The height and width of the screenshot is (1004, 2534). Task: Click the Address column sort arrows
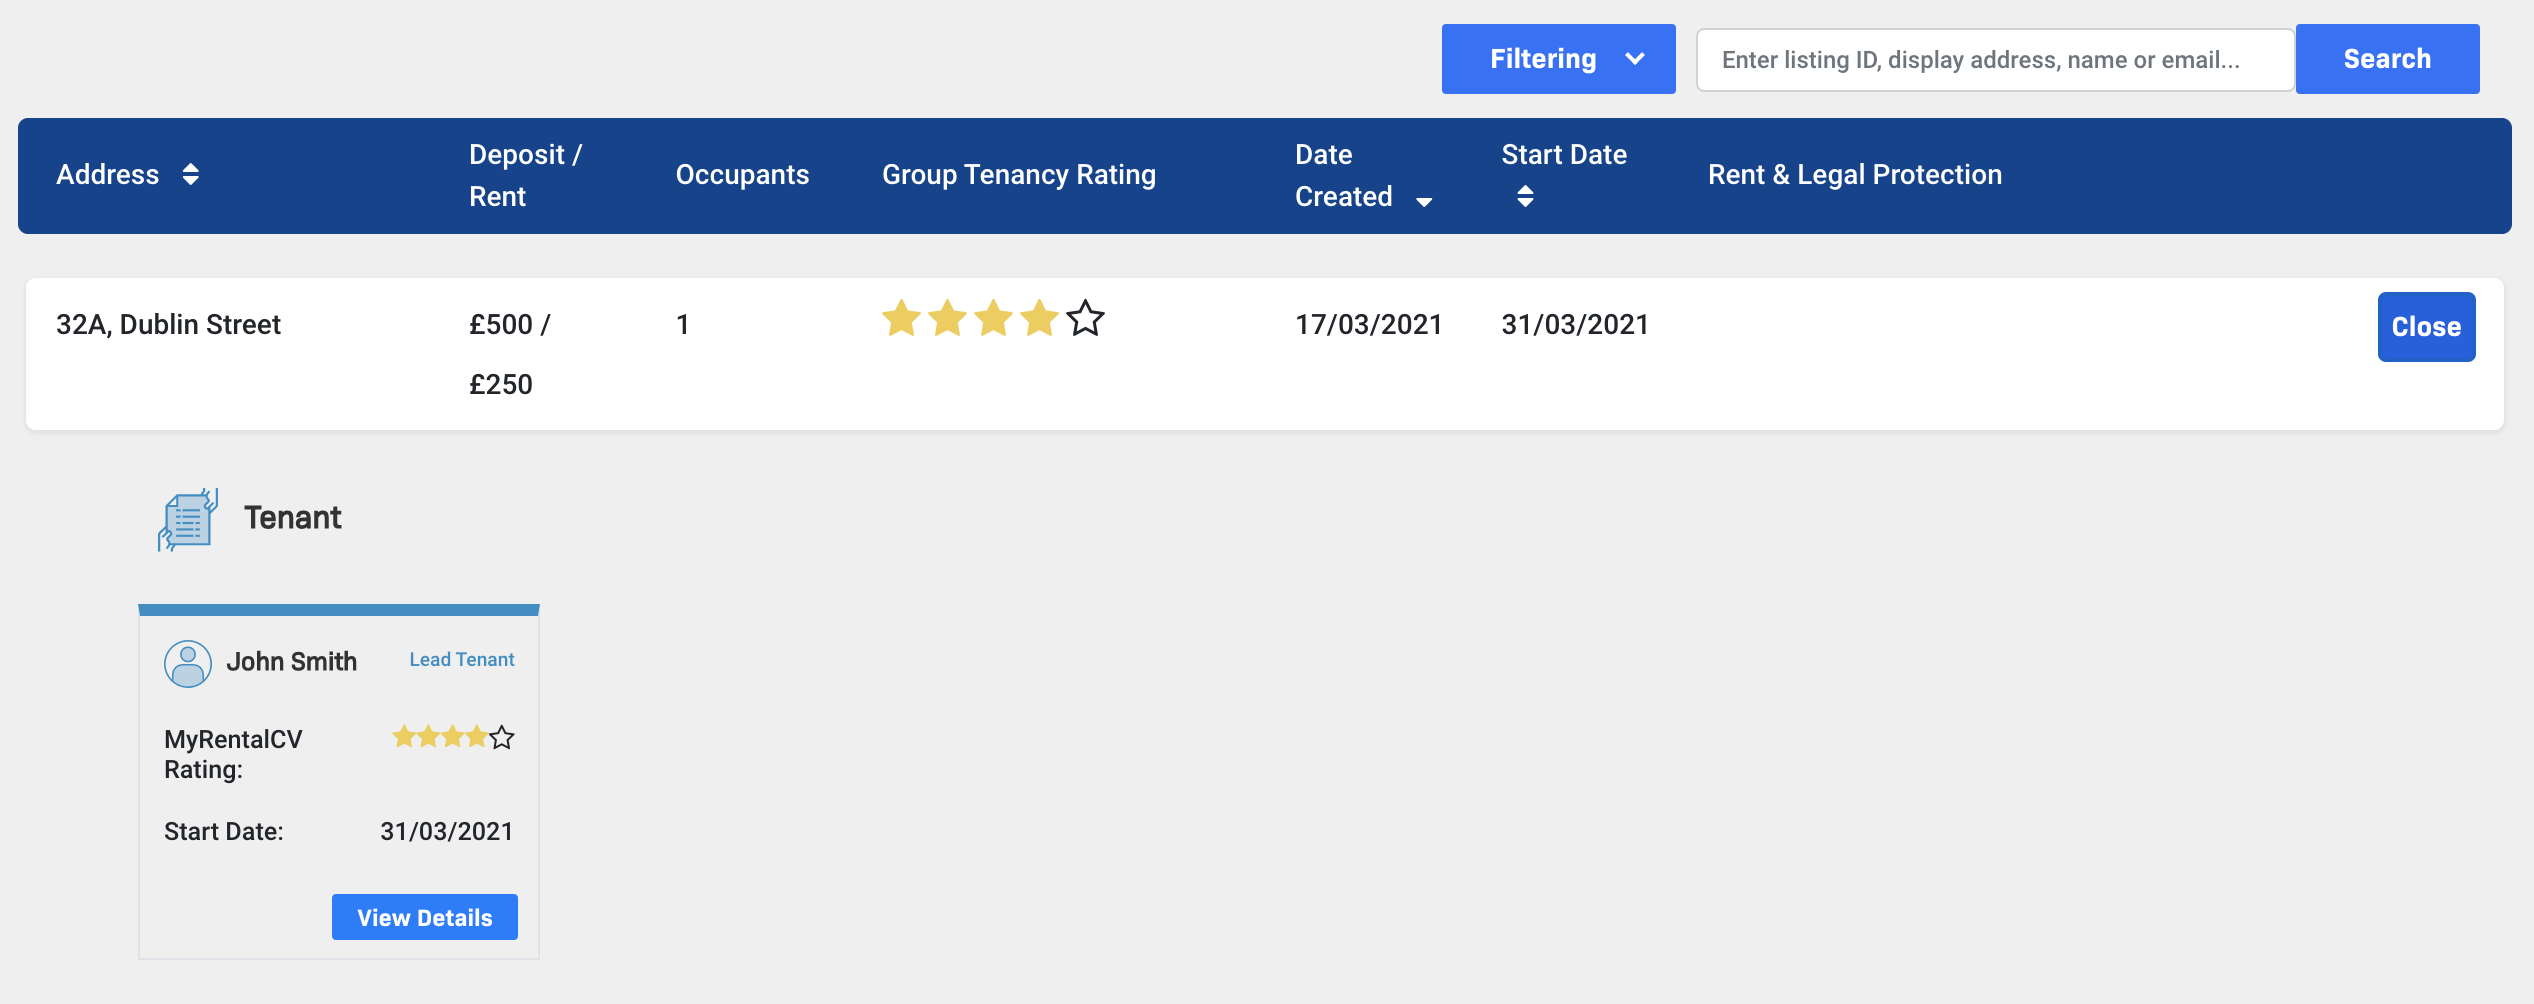point(191,175)
